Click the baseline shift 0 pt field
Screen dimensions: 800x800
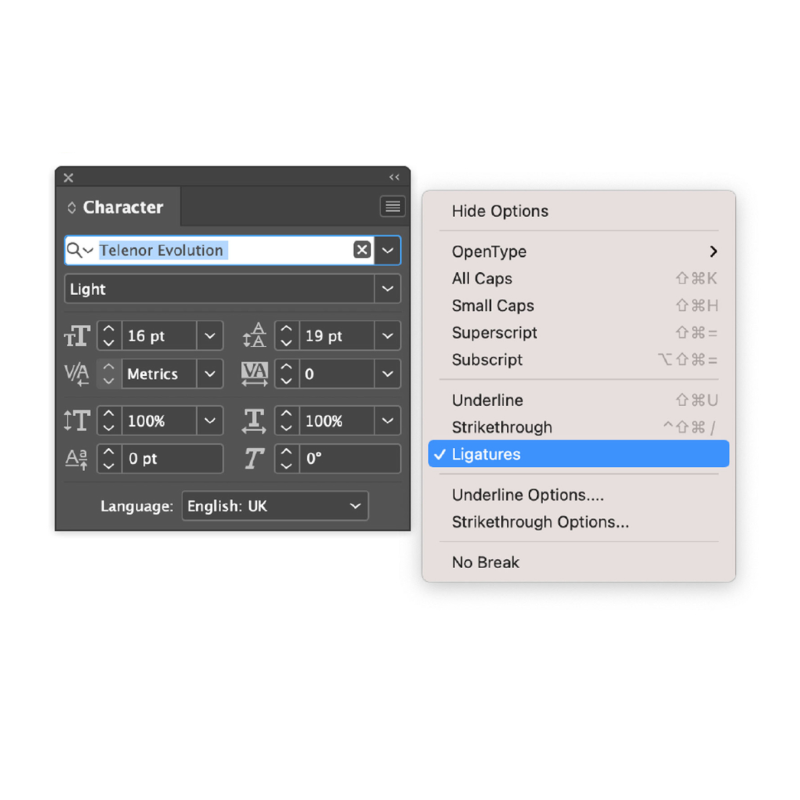(x=172, y=459)
